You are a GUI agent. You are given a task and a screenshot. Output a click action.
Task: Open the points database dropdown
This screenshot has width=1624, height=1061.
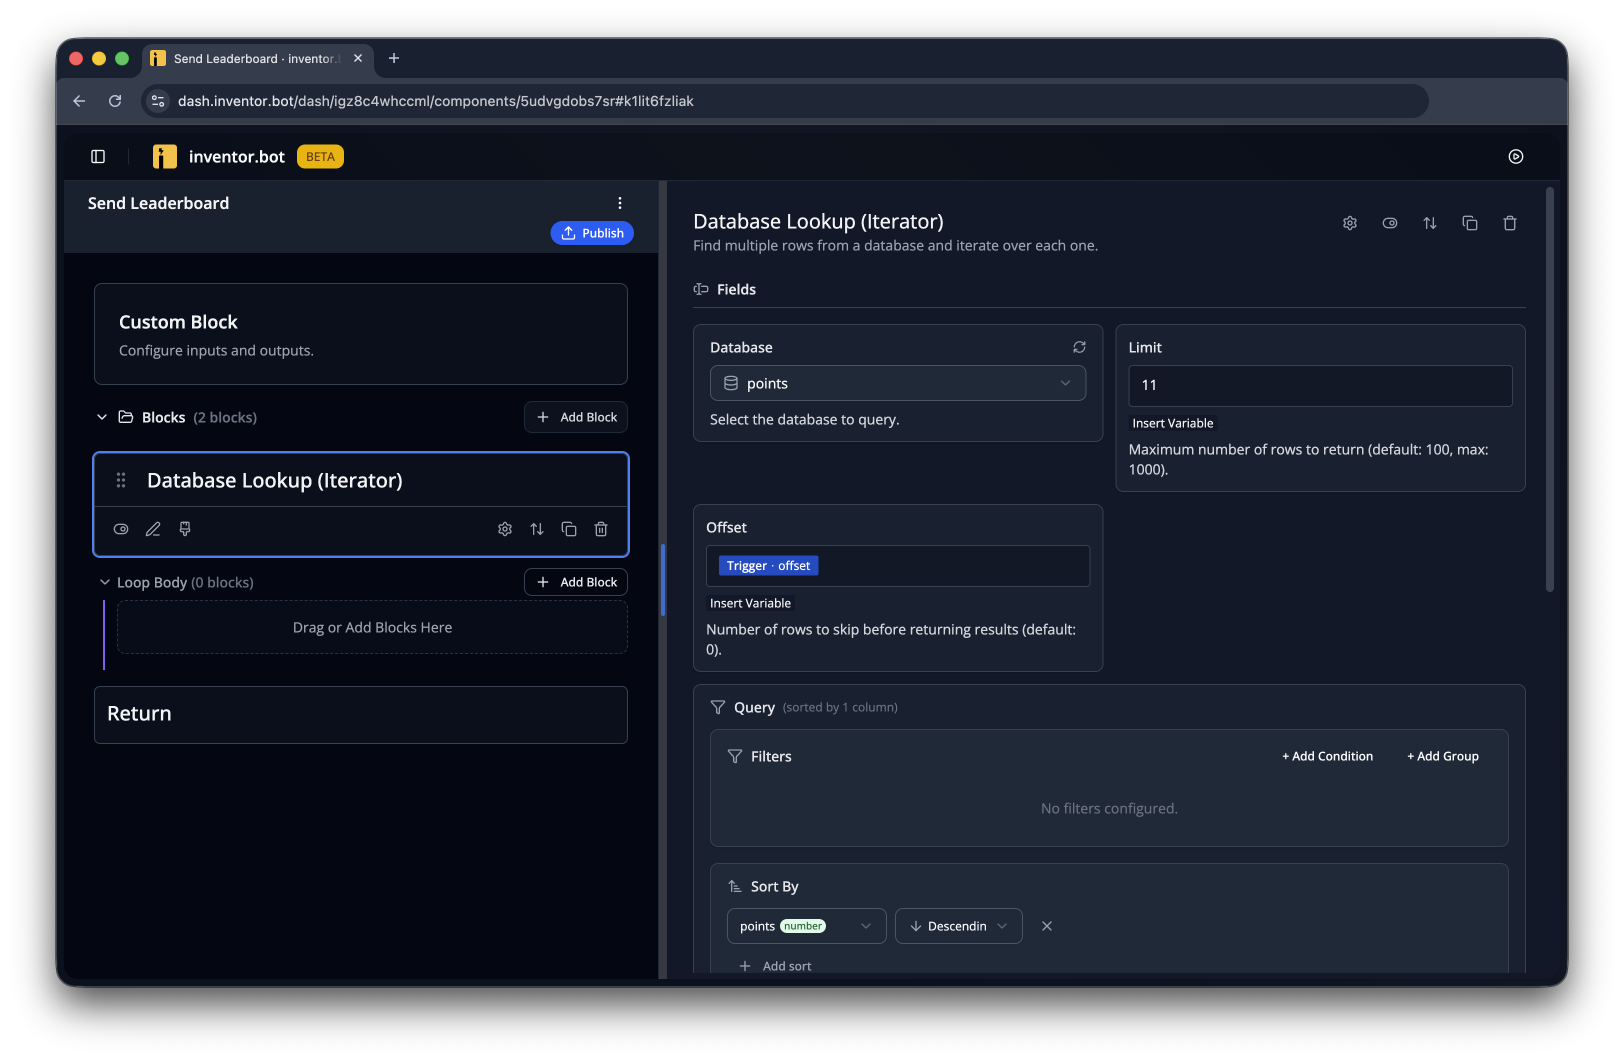pyautogui.click(x=898, y=383)
